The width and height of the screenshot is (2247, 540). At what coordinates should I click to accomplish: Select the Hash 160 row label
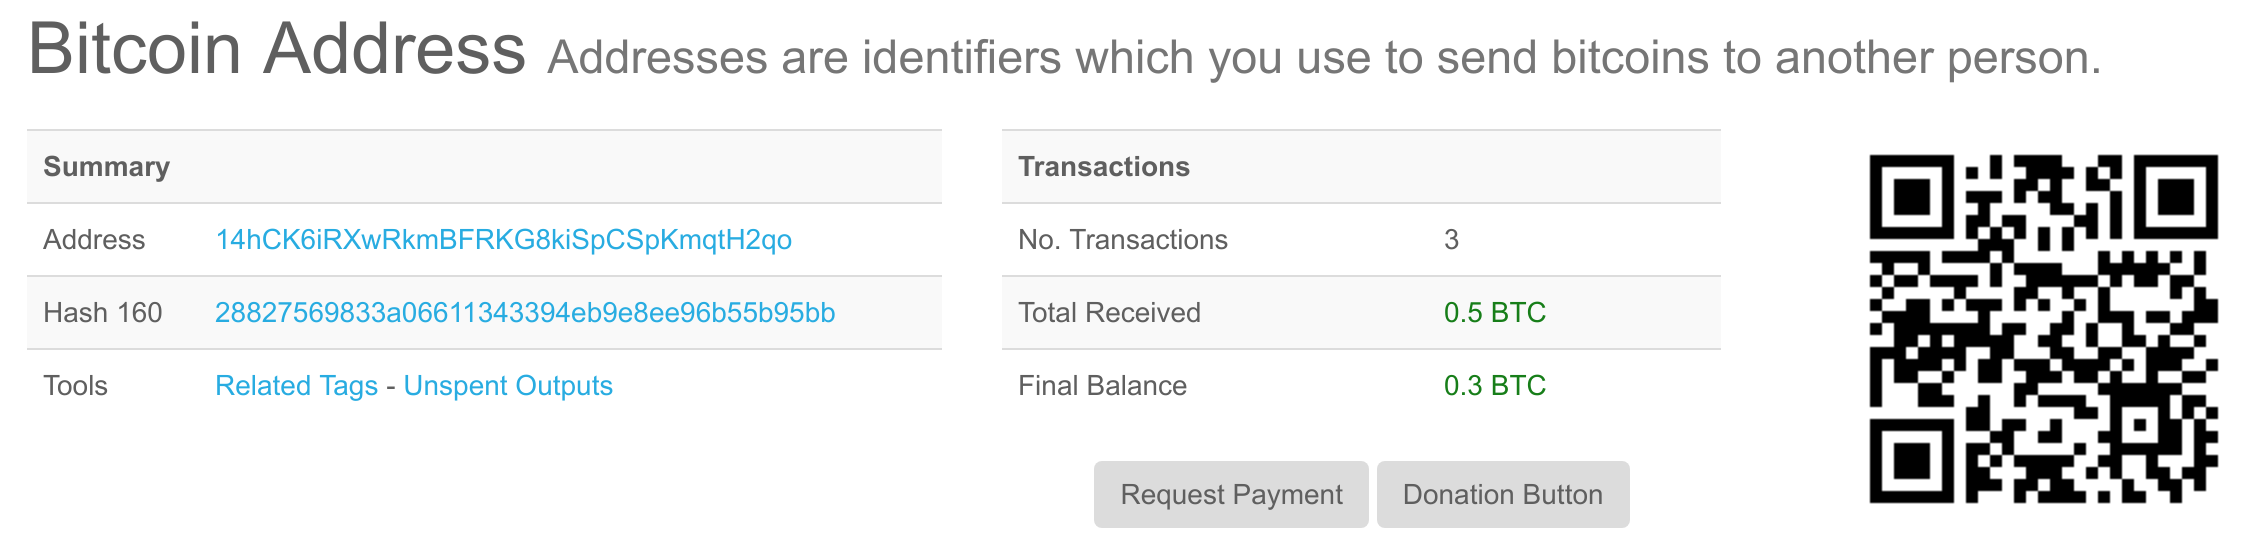(x=102, y=313)
